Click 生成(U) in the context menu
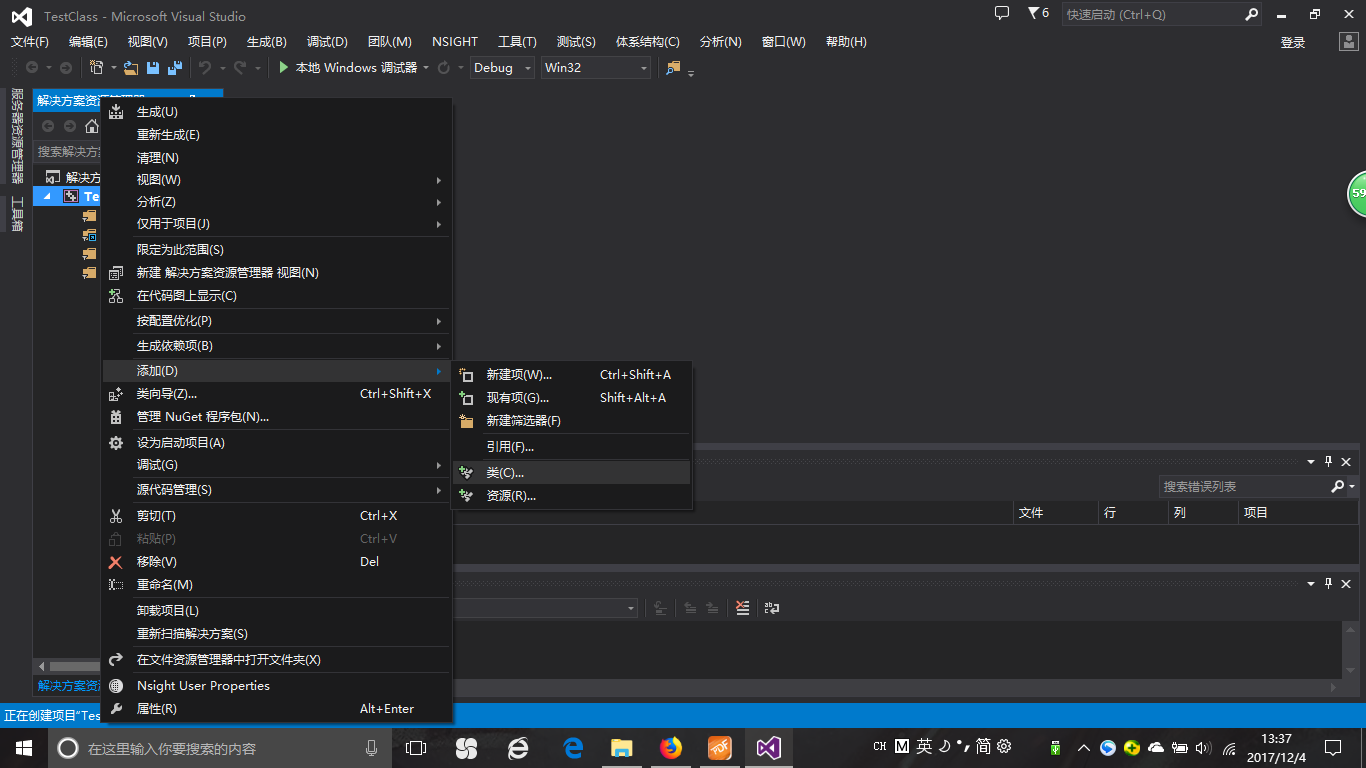The image size is (1366, 768). [x=277, y=111]
